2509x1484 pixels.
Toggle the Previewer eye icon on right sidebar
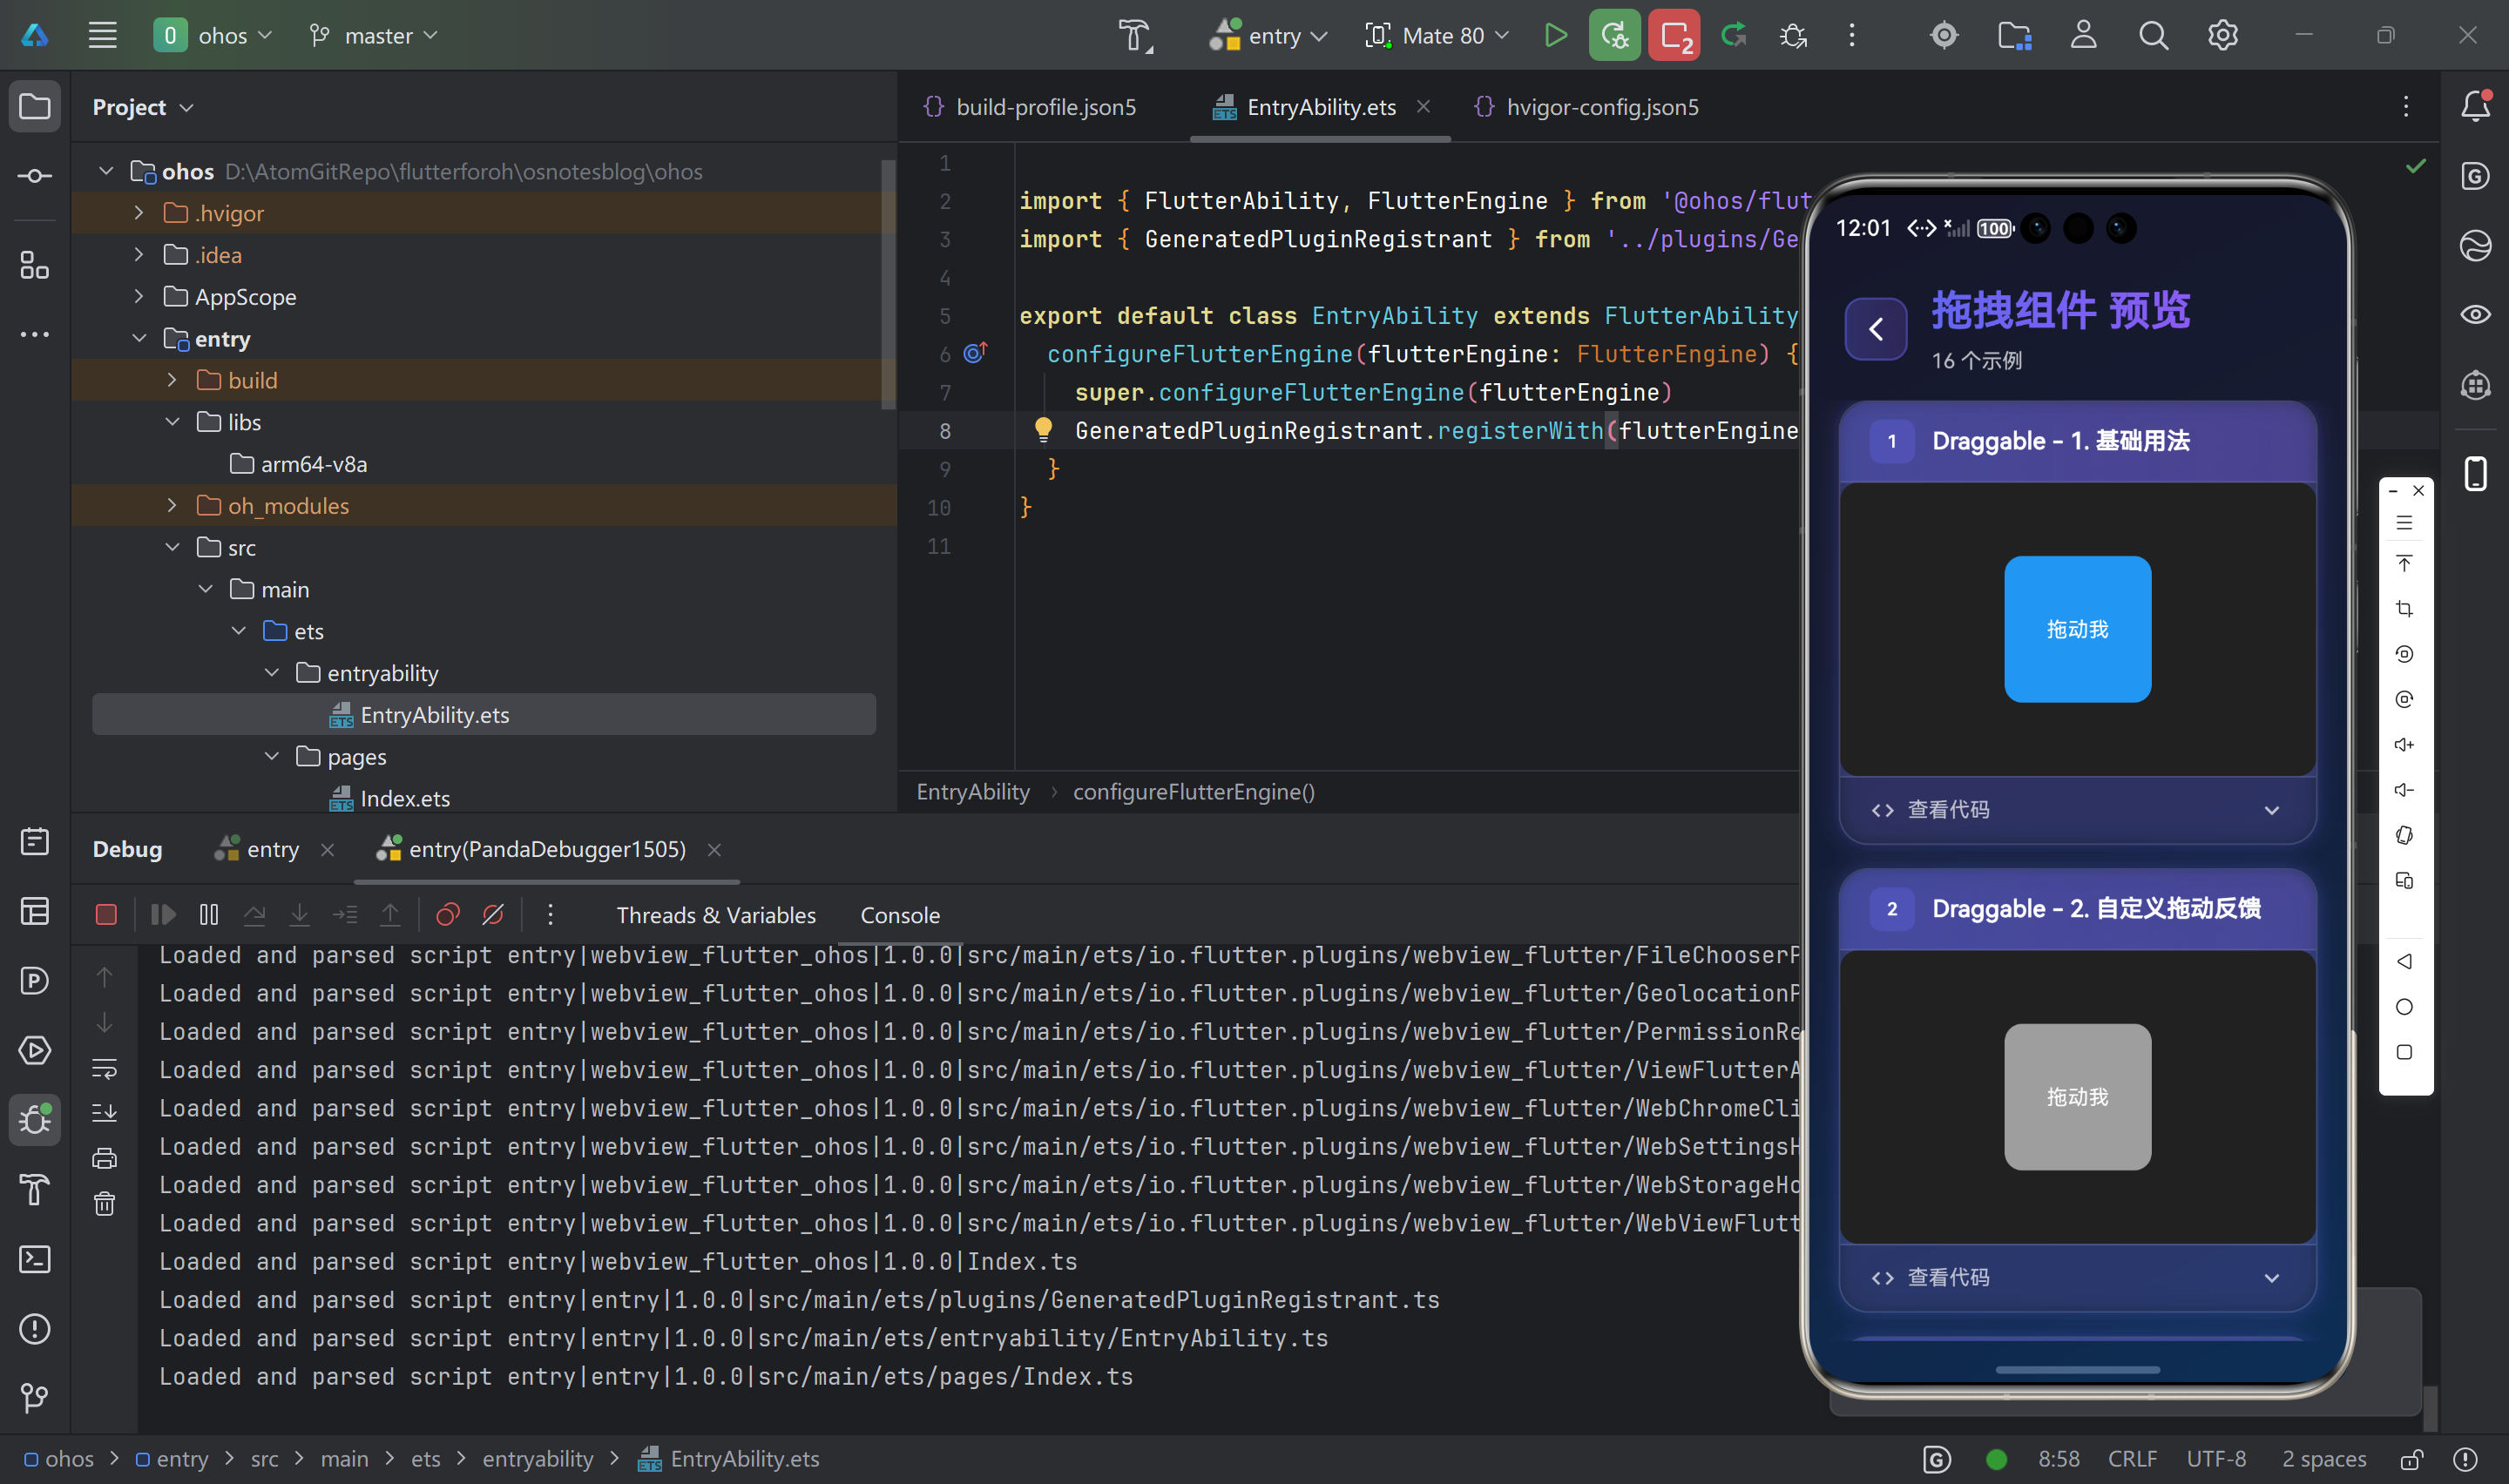(2475, 315)
